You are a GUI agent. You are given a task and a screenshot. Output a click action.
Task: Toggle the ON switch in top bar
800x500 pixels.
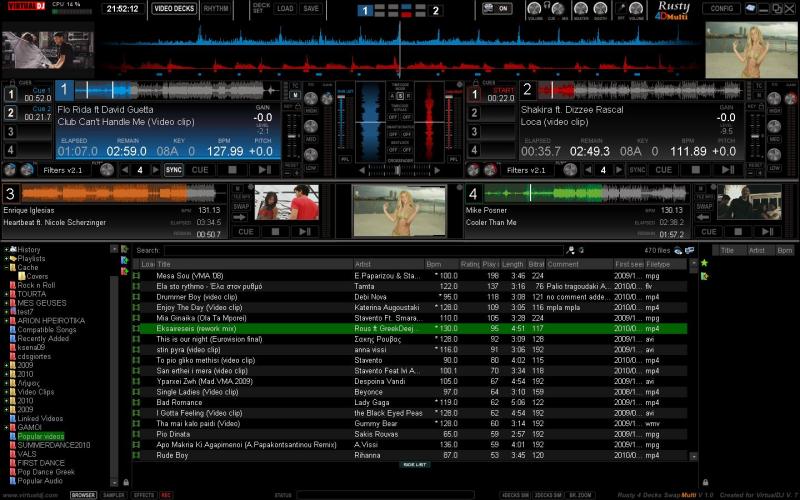(497, 8)
